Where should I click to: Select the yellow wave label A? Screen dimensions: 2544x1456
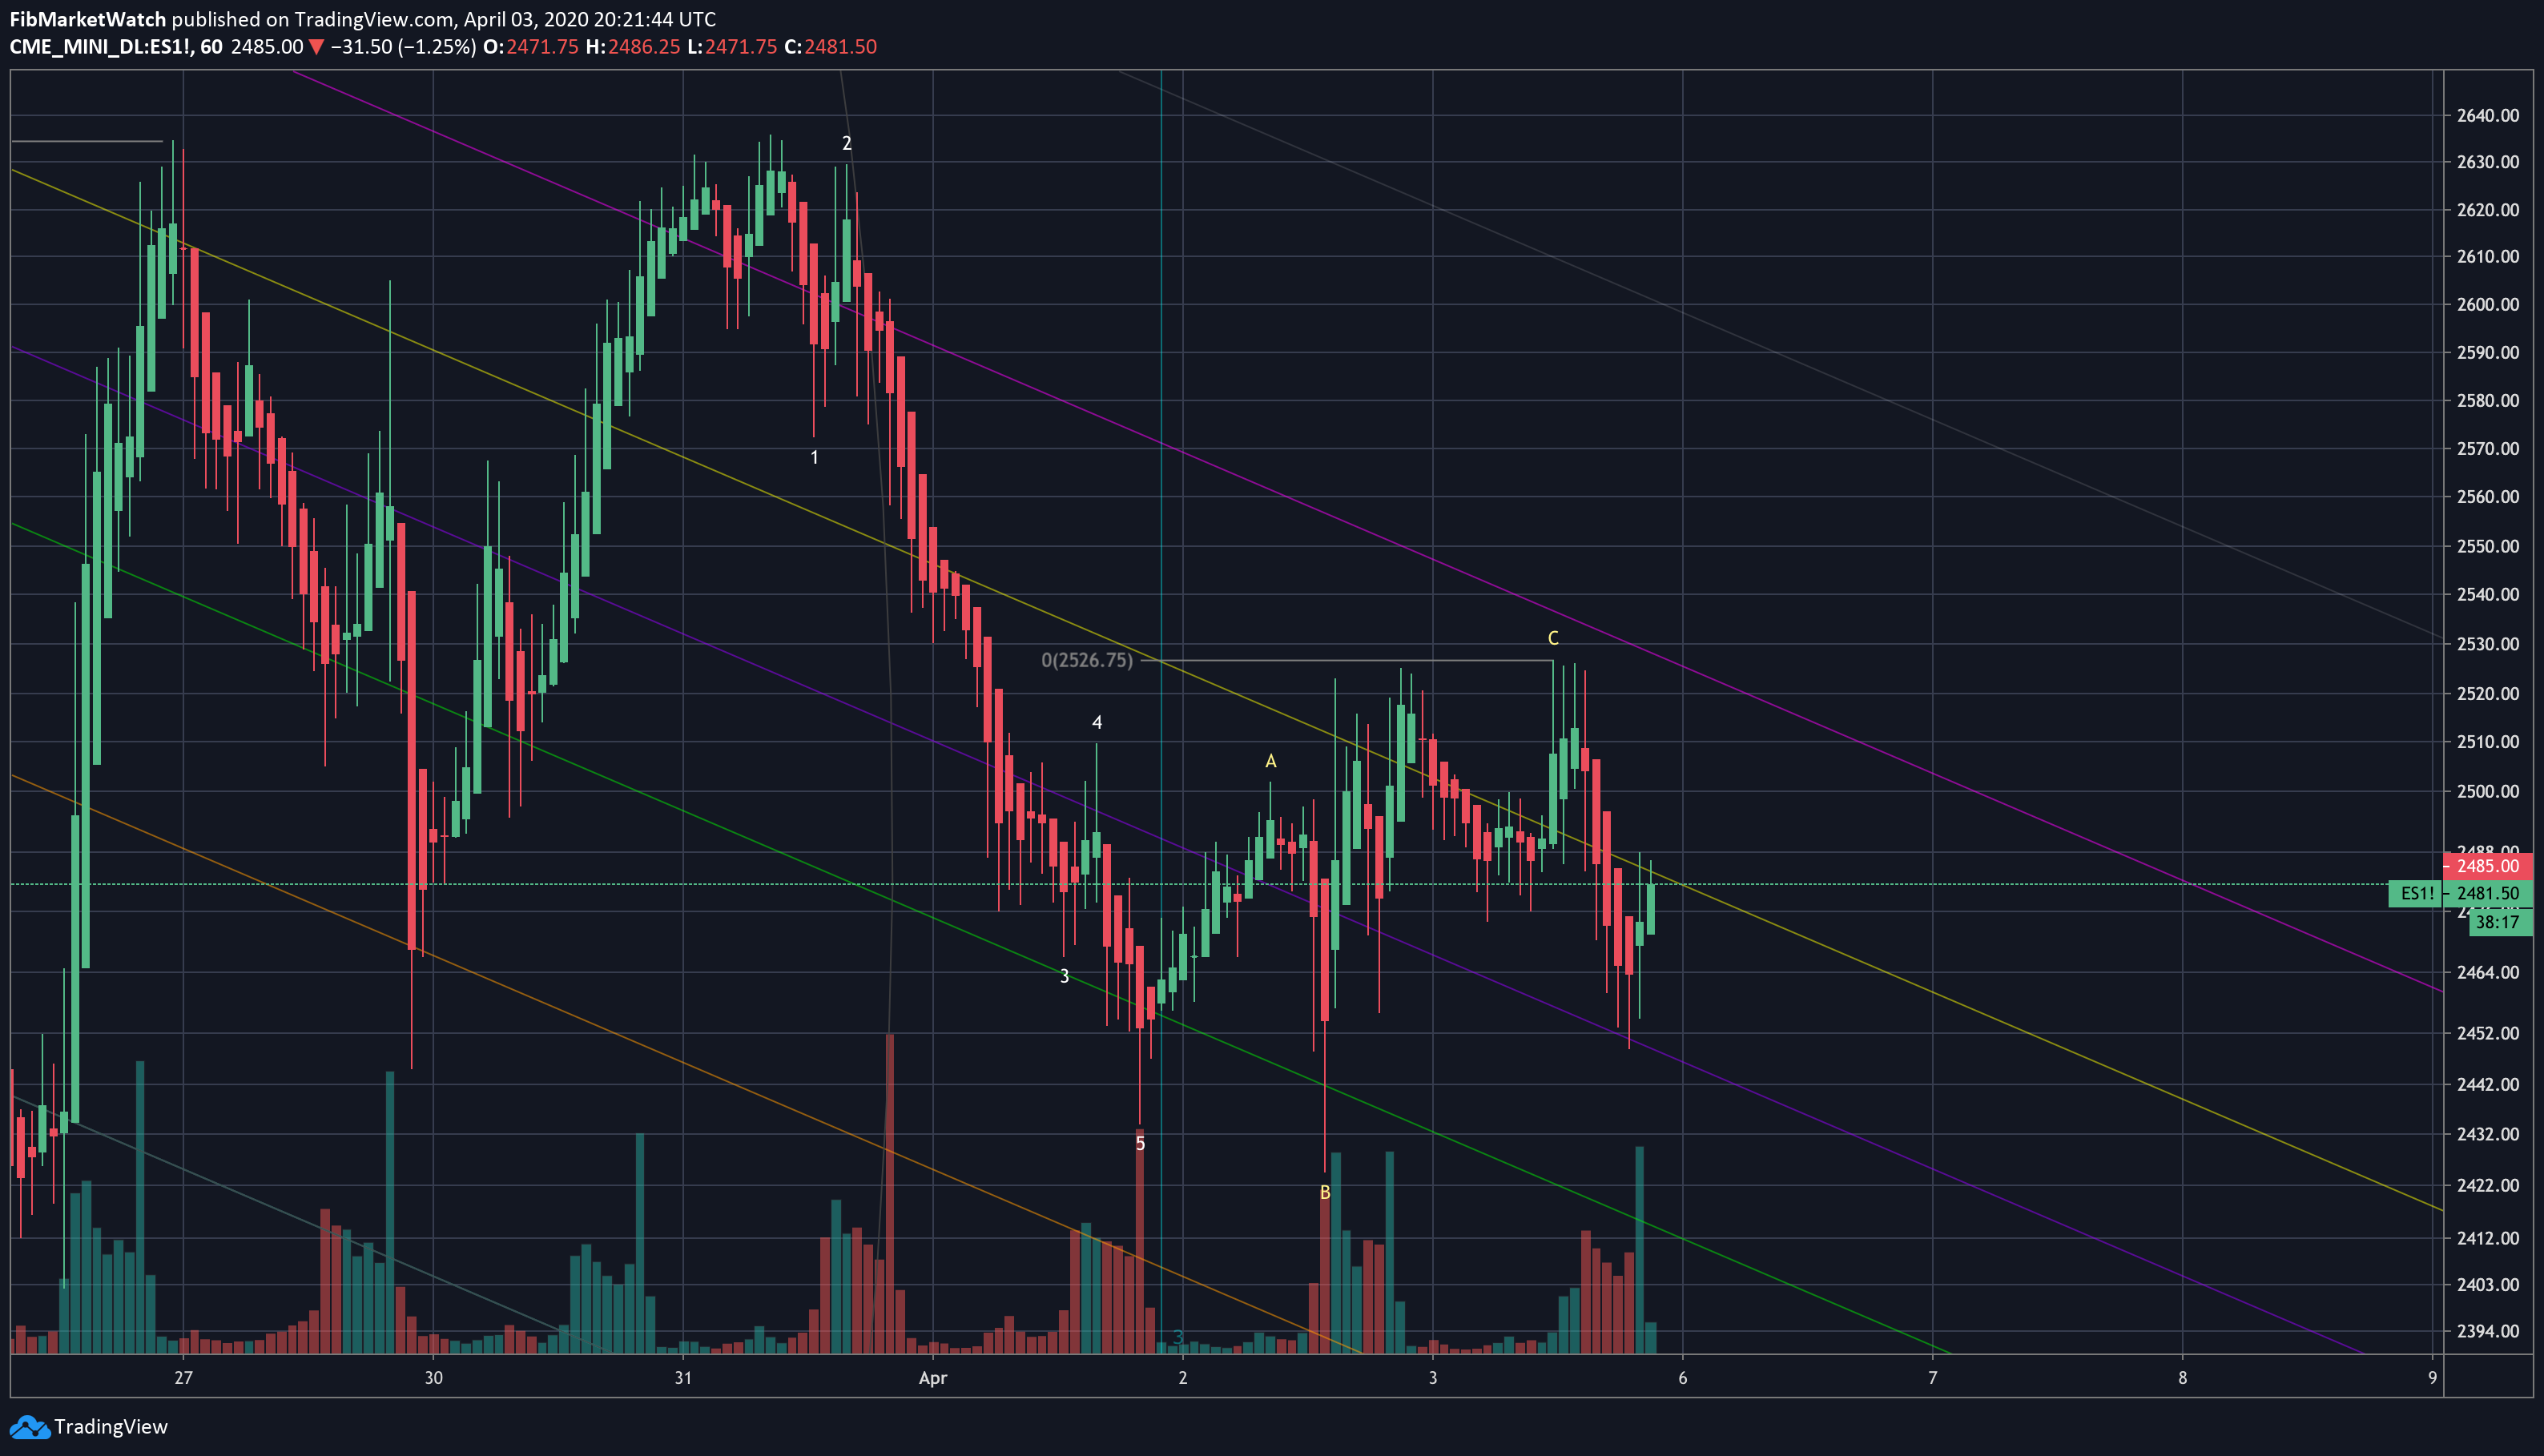1271,761
